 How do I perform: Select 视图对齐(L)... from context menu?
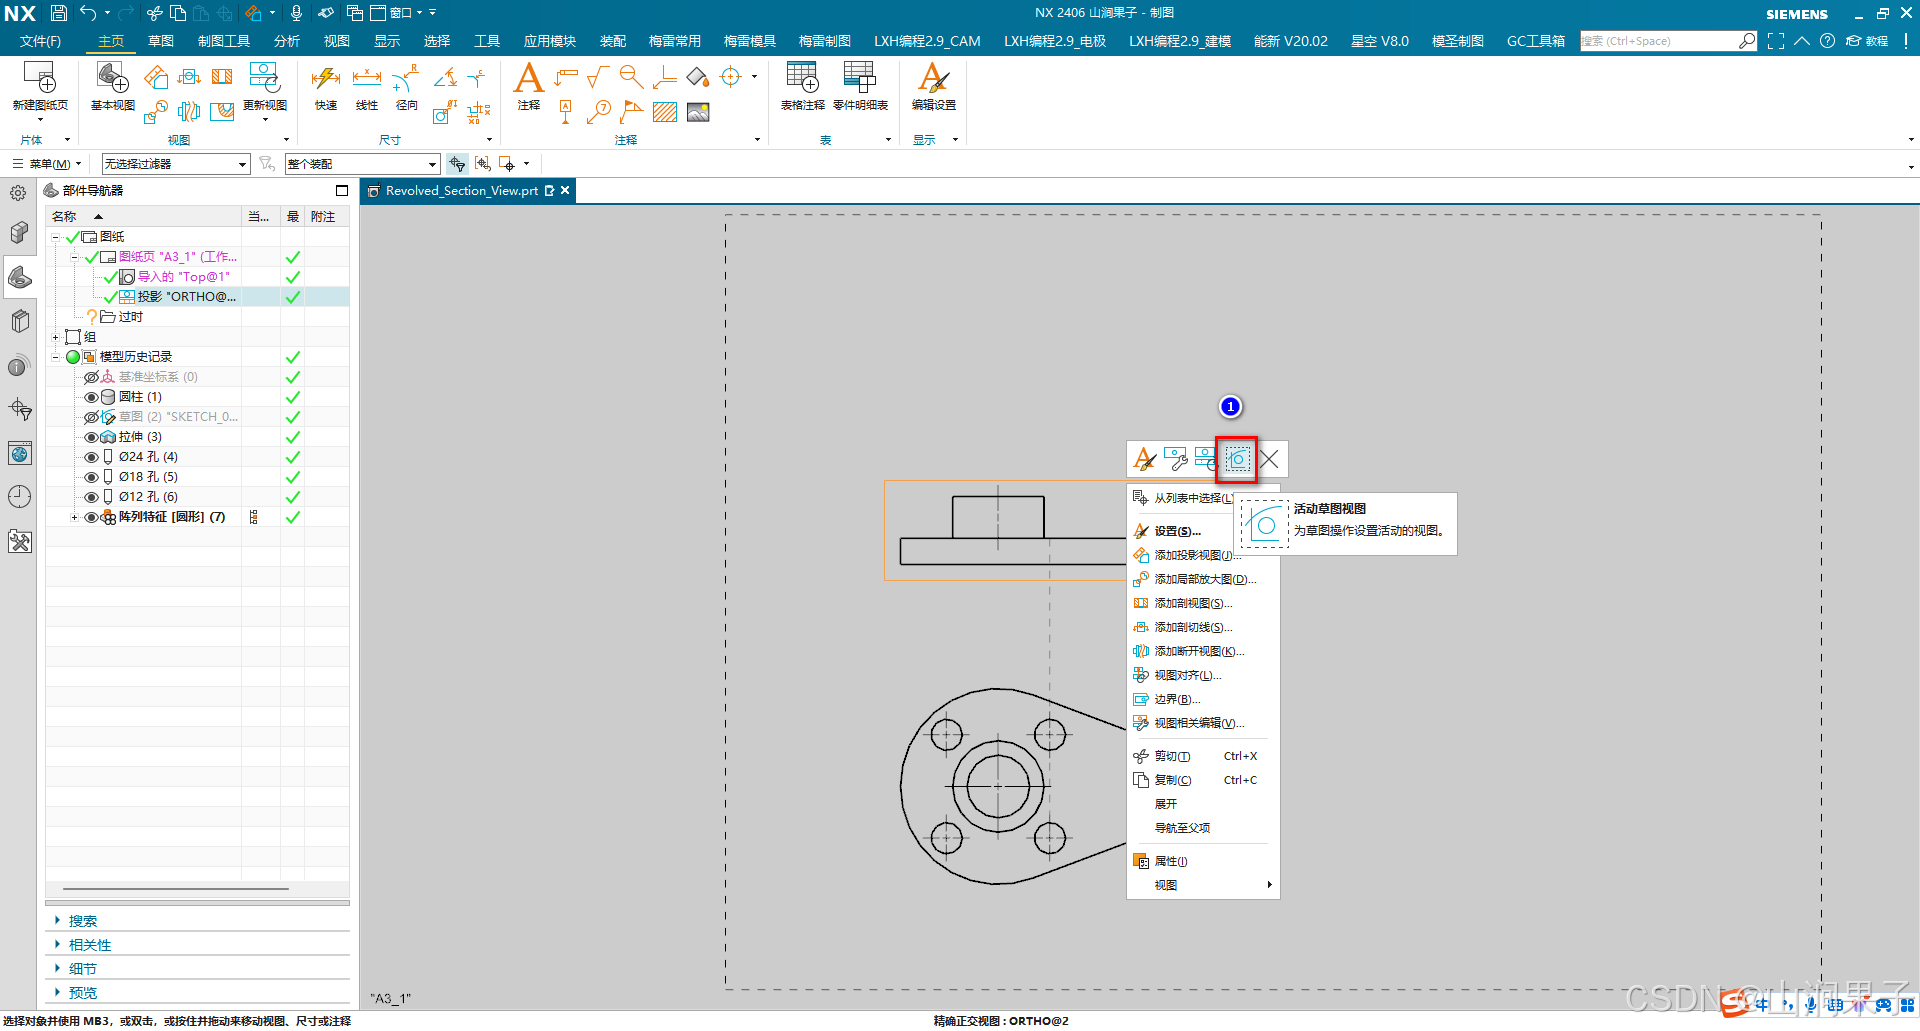click(1203, 675)
